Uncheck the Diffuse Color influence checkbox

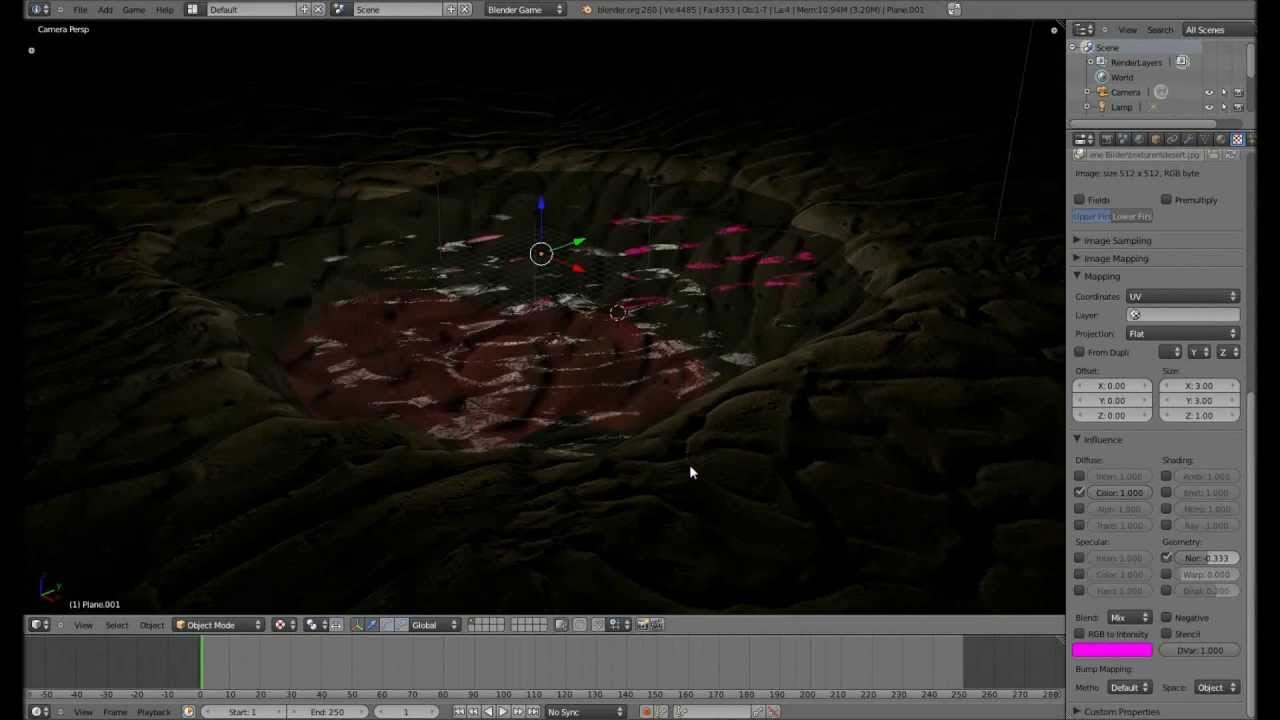click(1079, 493)
